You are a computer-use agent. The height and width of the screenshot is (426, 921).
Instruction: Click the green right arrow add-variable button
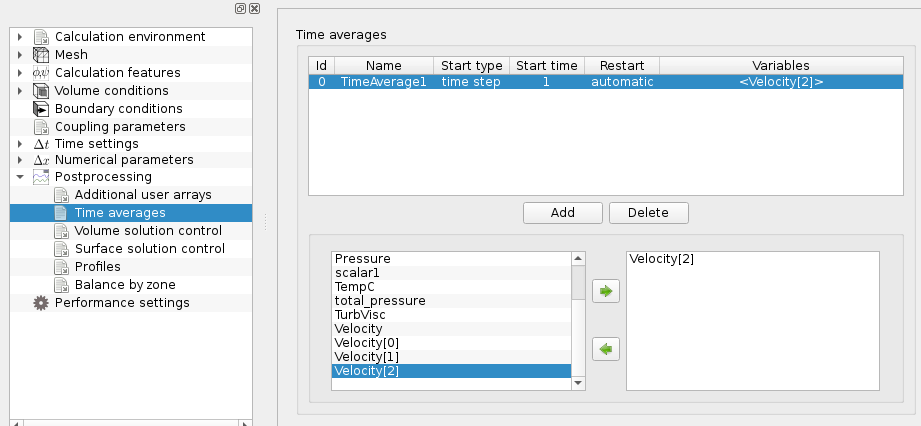pyautogui.click(x=606, y=293)
